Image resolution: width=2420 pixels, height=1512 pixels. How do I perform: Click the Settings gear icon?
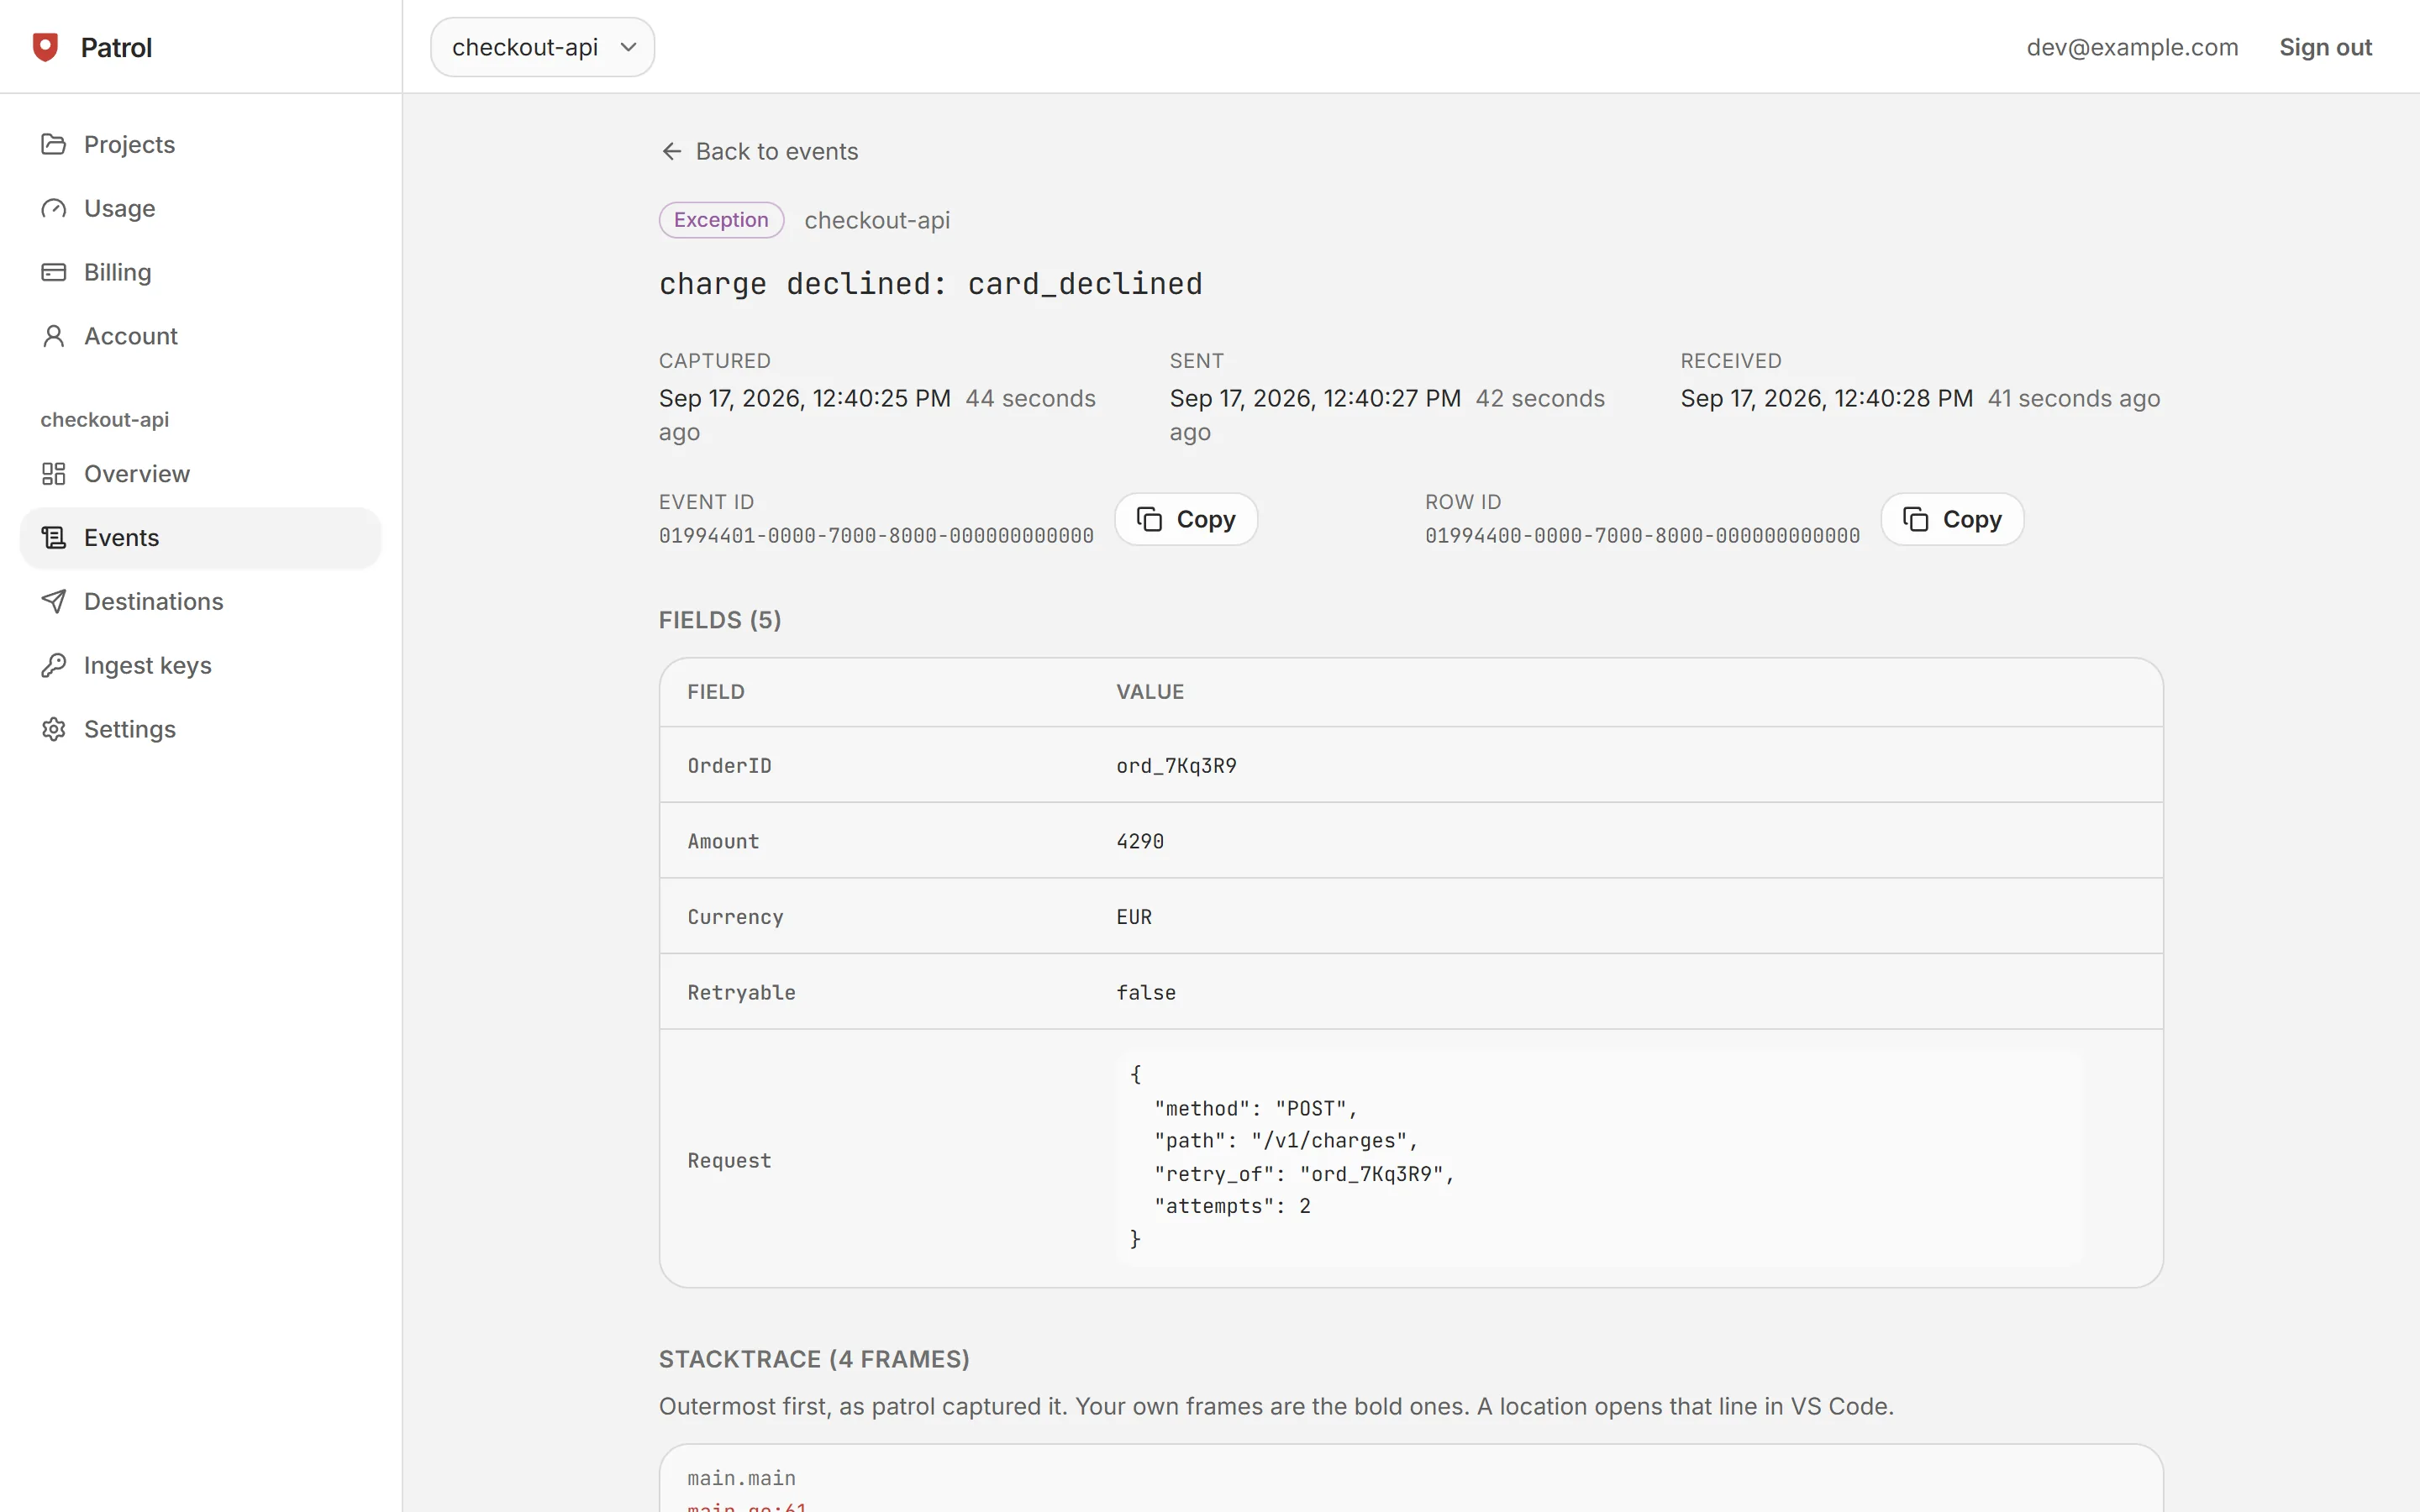54,730
